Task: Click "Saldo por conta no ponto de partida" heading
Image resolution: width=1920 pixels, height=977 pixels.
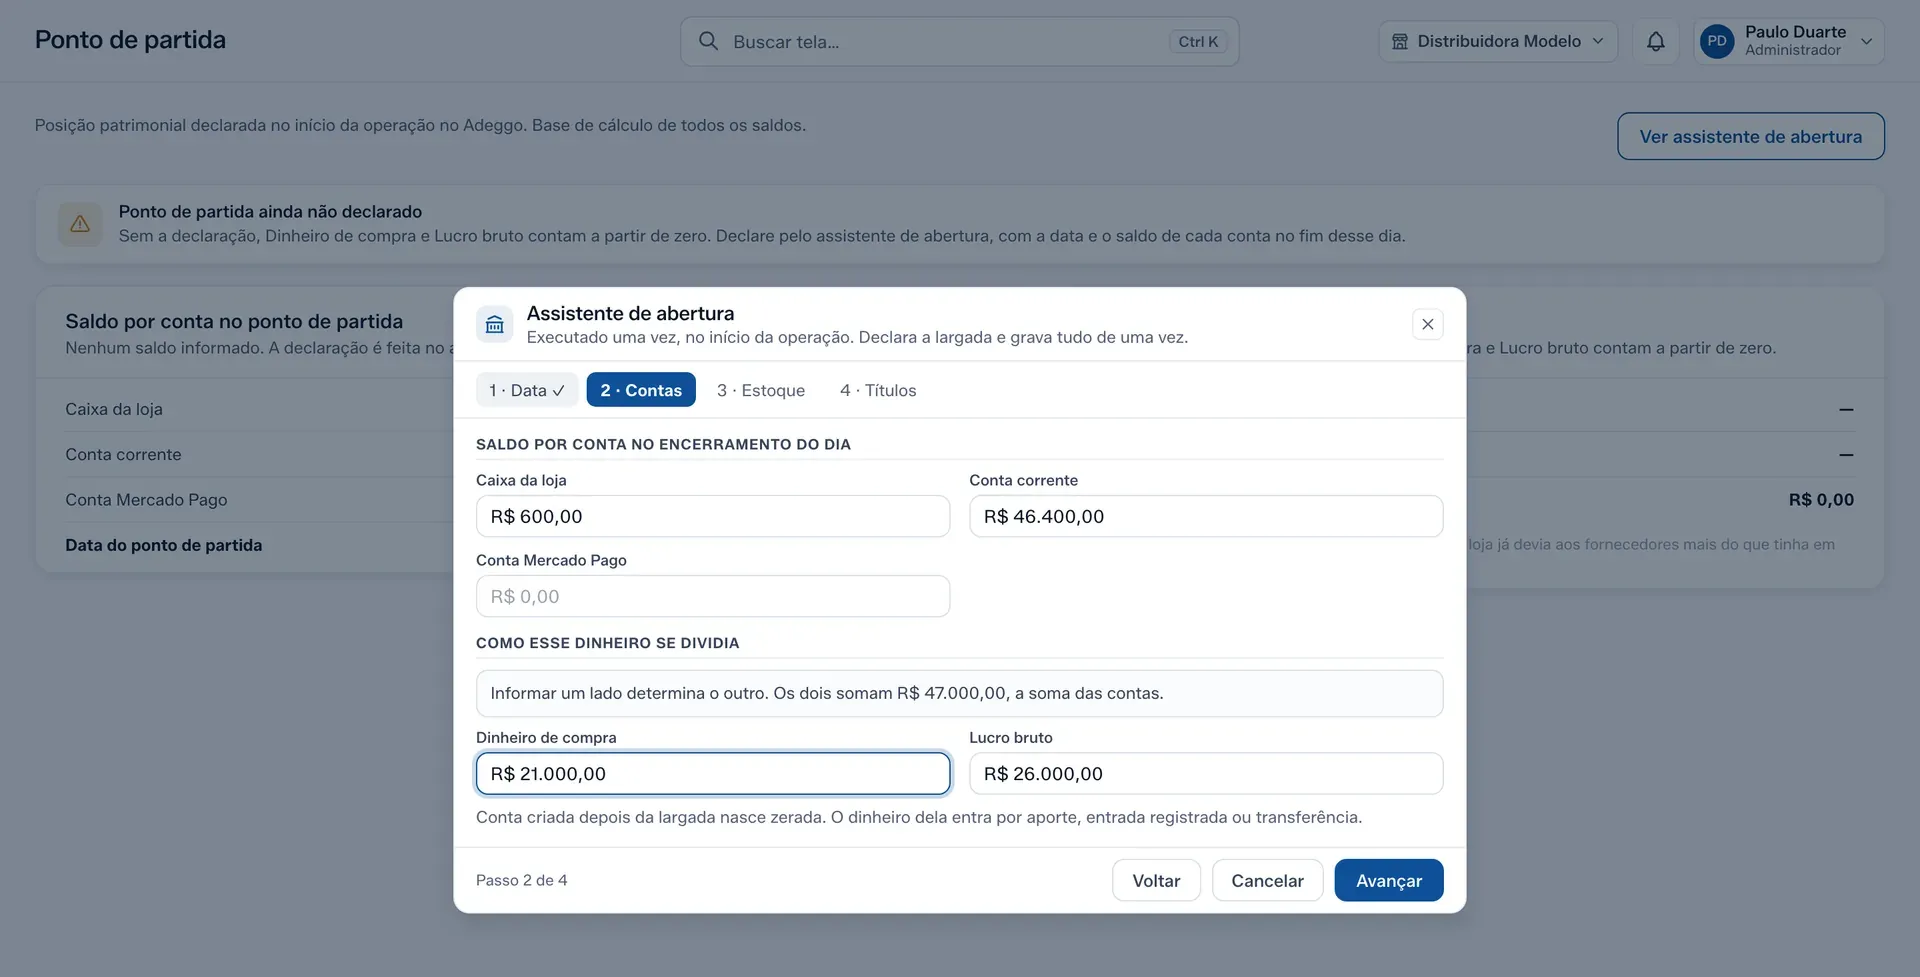Action: point(234,321)
